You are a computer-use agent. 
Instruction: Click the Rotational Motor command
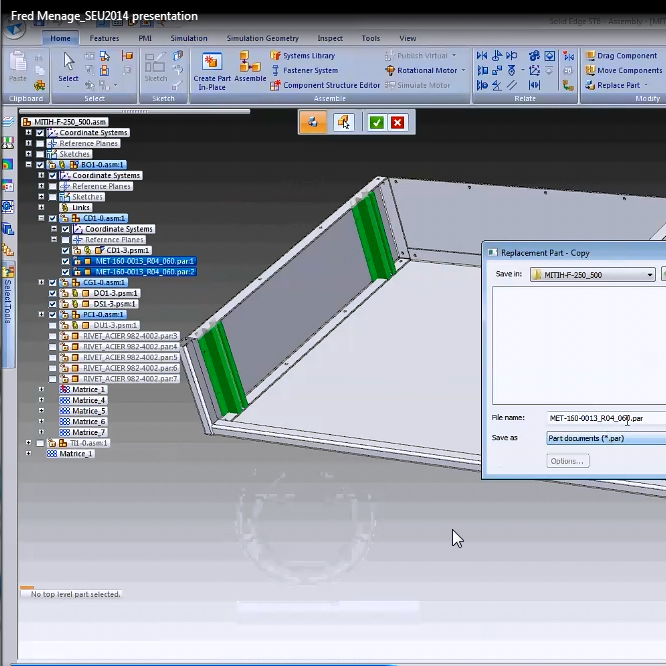421,71
